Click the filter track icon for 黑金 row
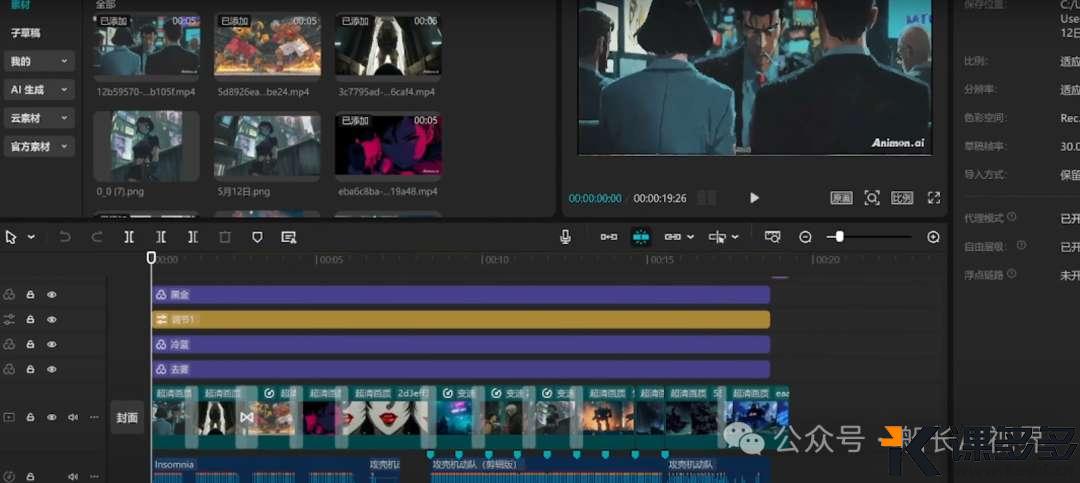Screen dimensions: 1080x483 pyautogui.click(x=9, y=294)
